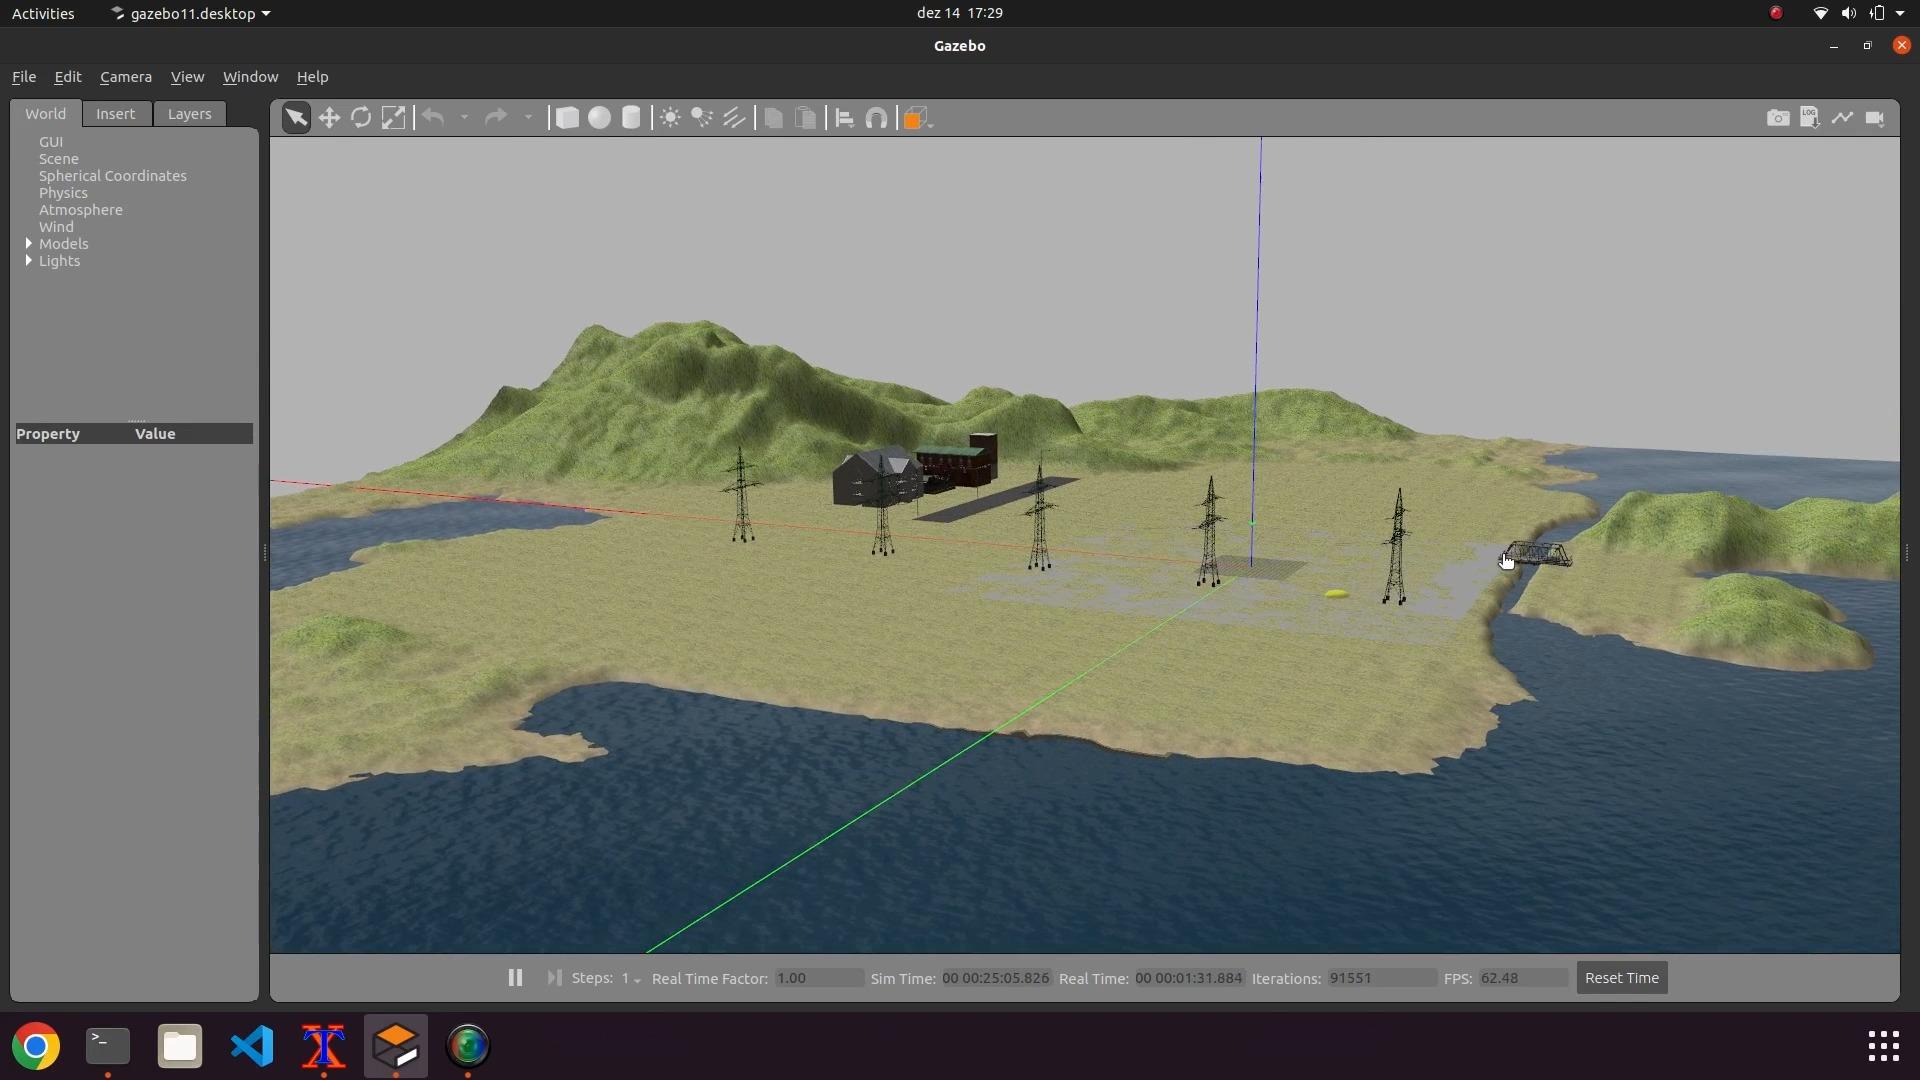1920x1080 pixels.
Task: Open the Help menu
Action: [x=313, y=77]
